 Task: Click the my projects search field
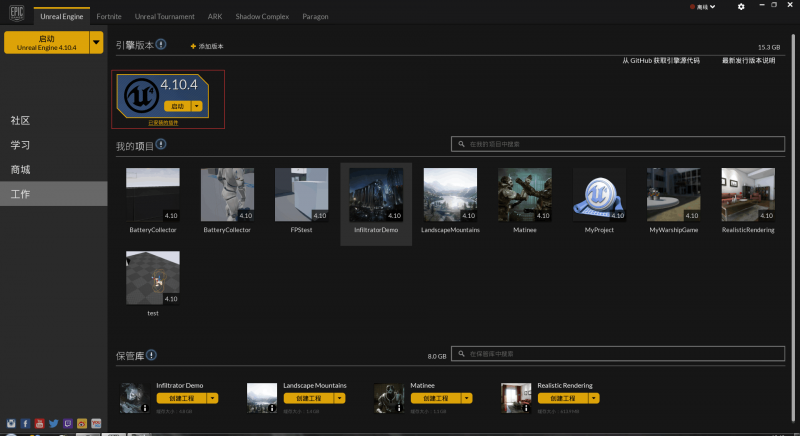point(618,144)
